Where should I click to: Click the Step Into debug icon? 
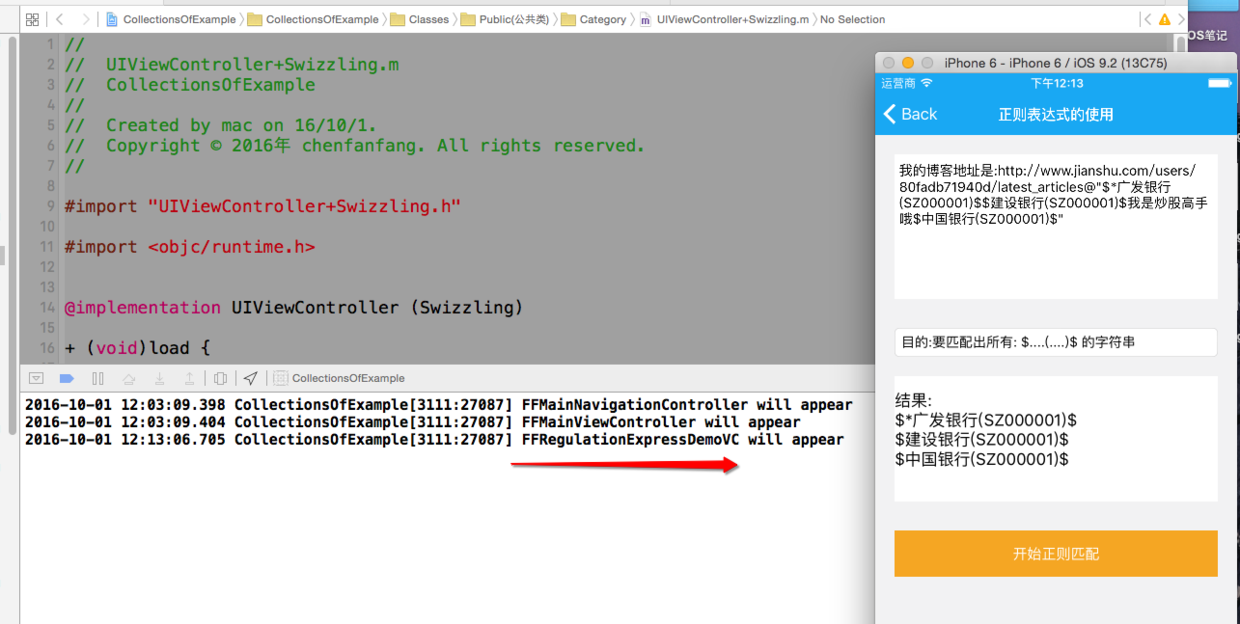coord(159,378)
